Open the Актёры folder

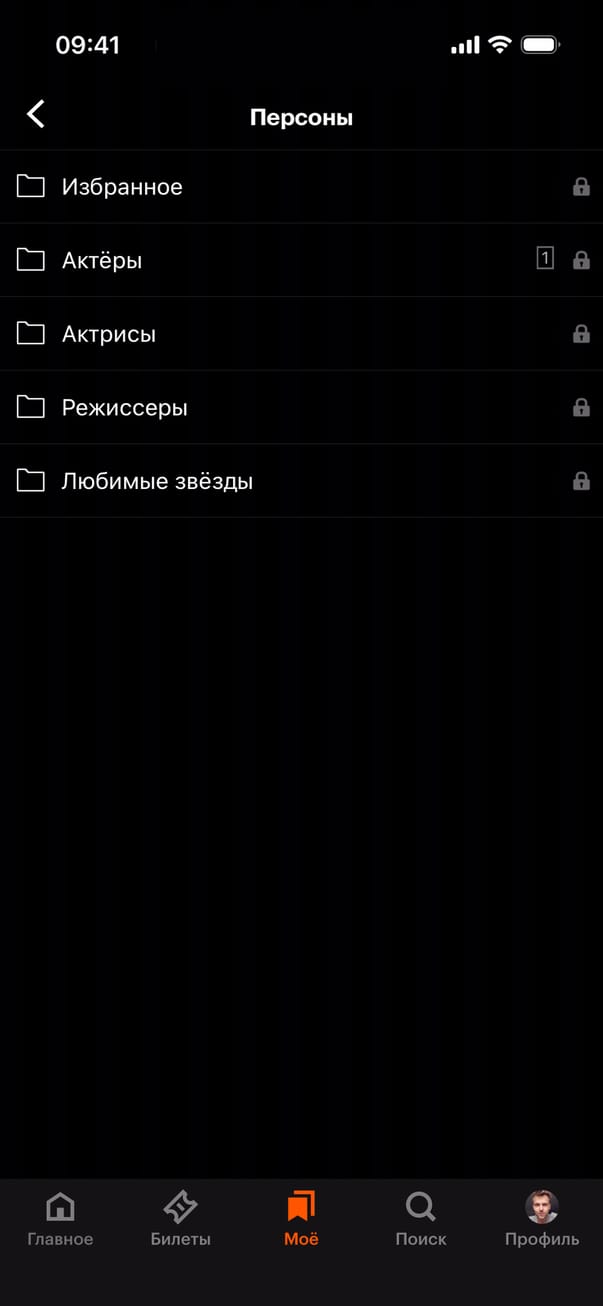pos(301,260)
